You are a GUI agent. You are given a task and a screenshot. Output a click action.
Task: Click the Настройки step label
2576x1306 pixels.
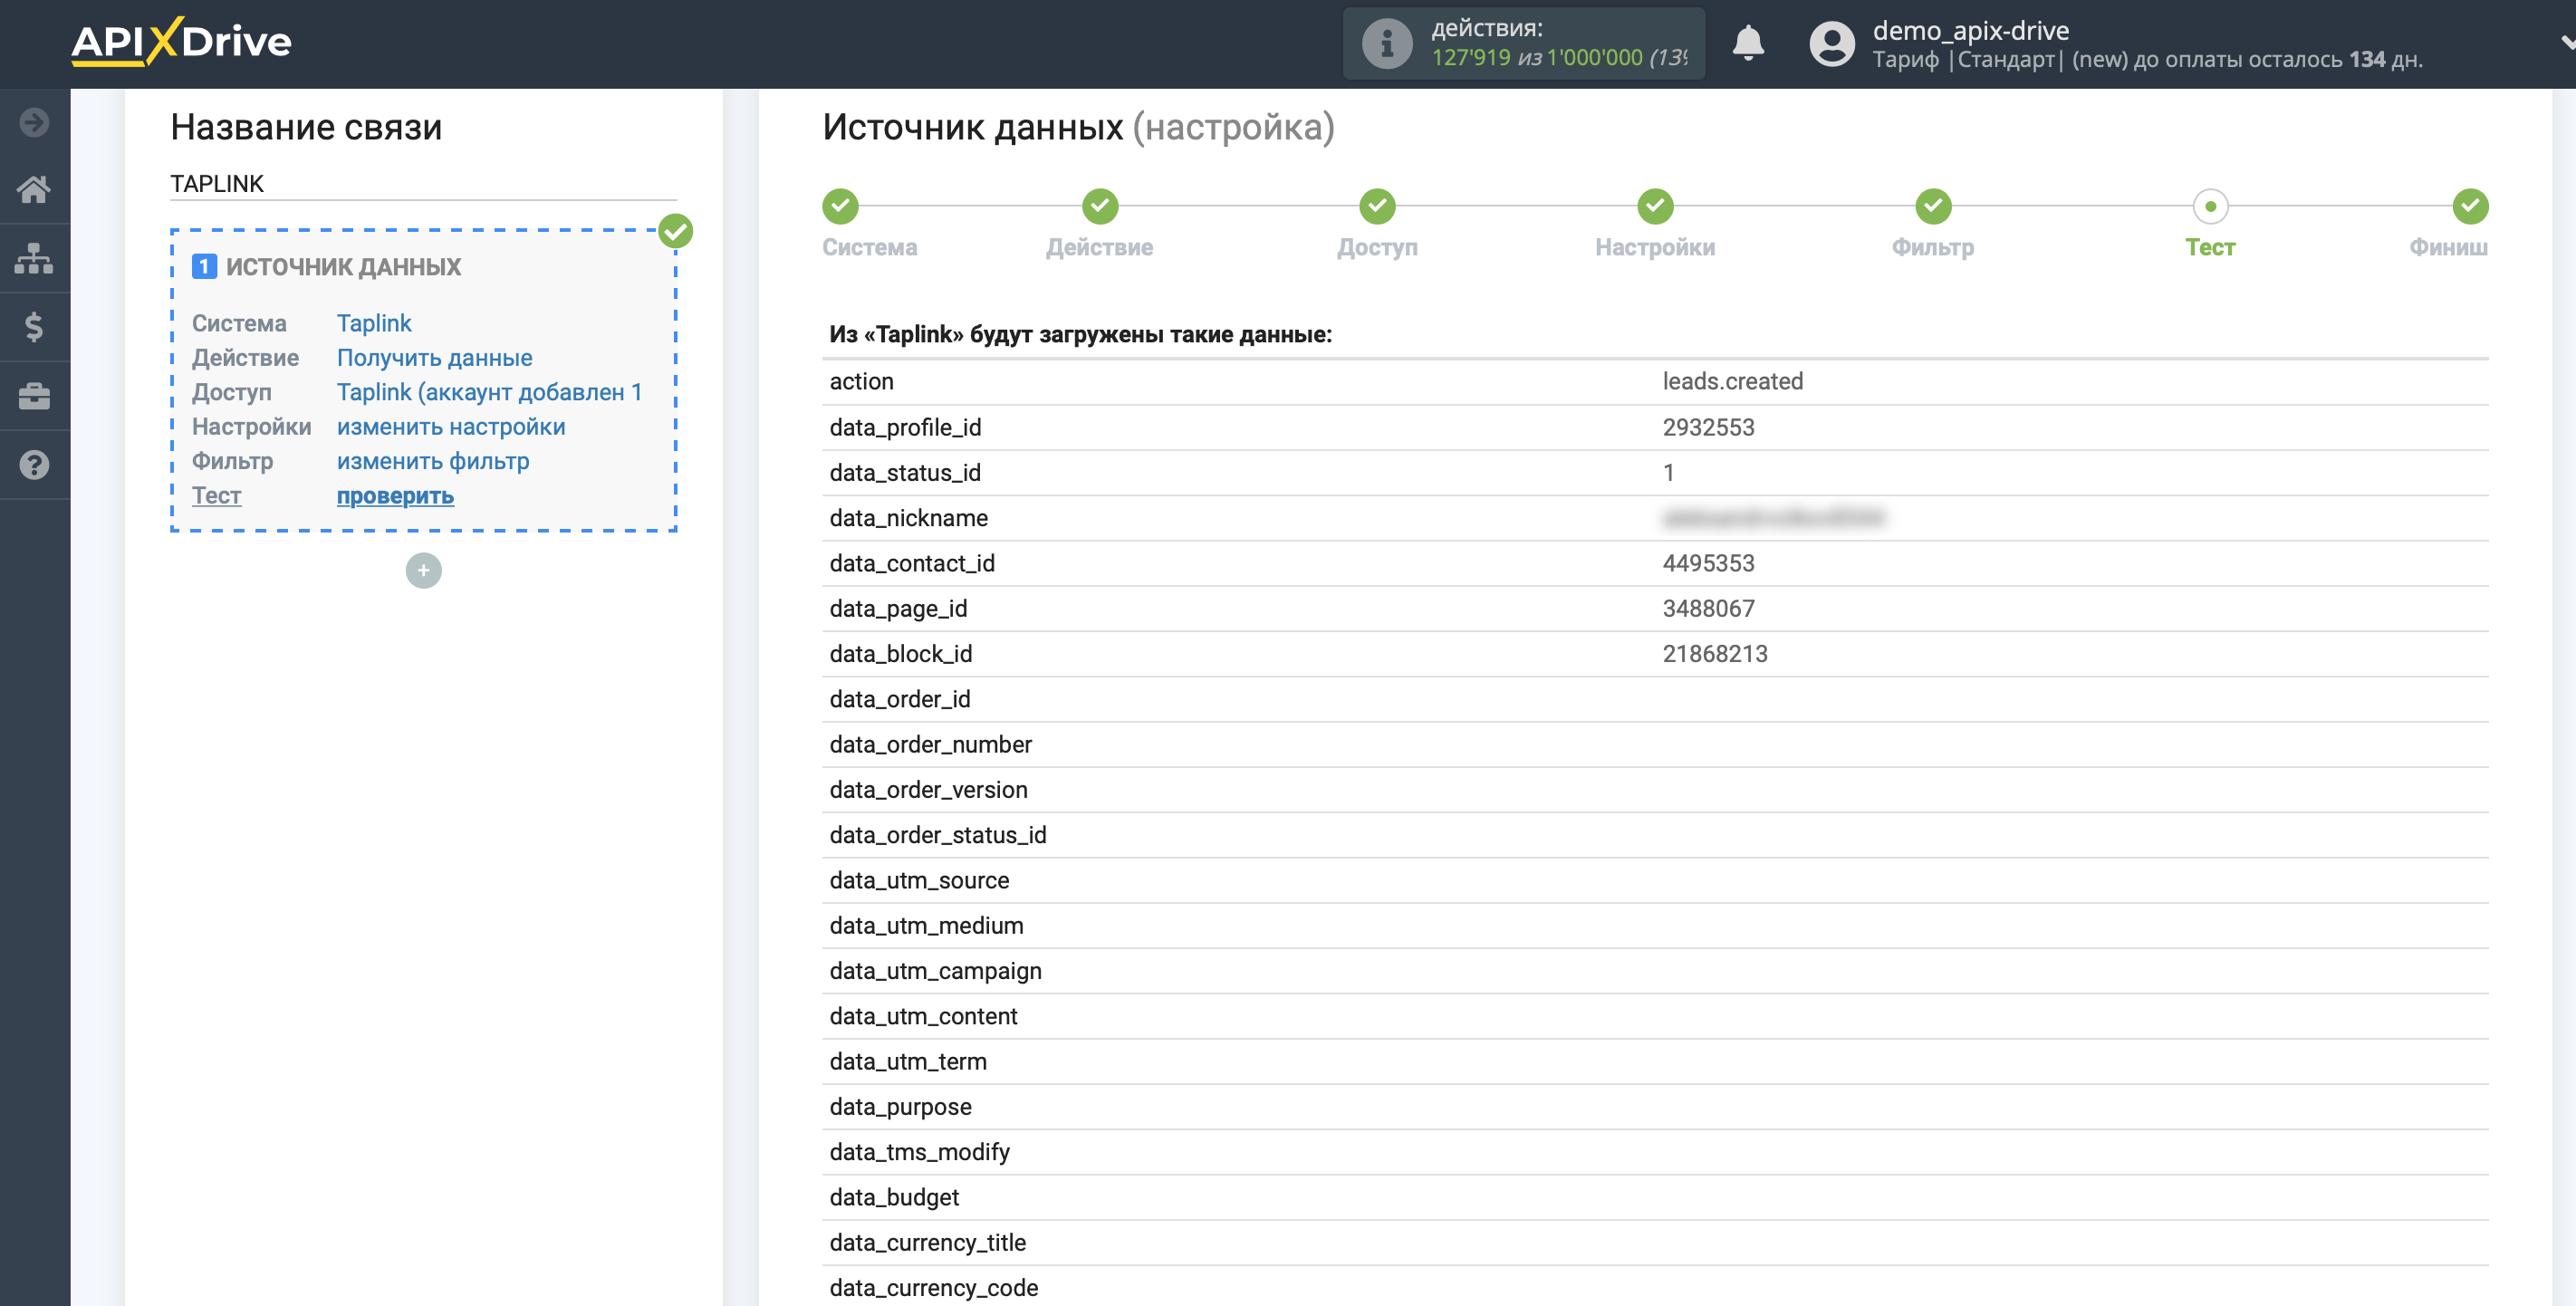pyautogui.click(x=1655, y=247)
